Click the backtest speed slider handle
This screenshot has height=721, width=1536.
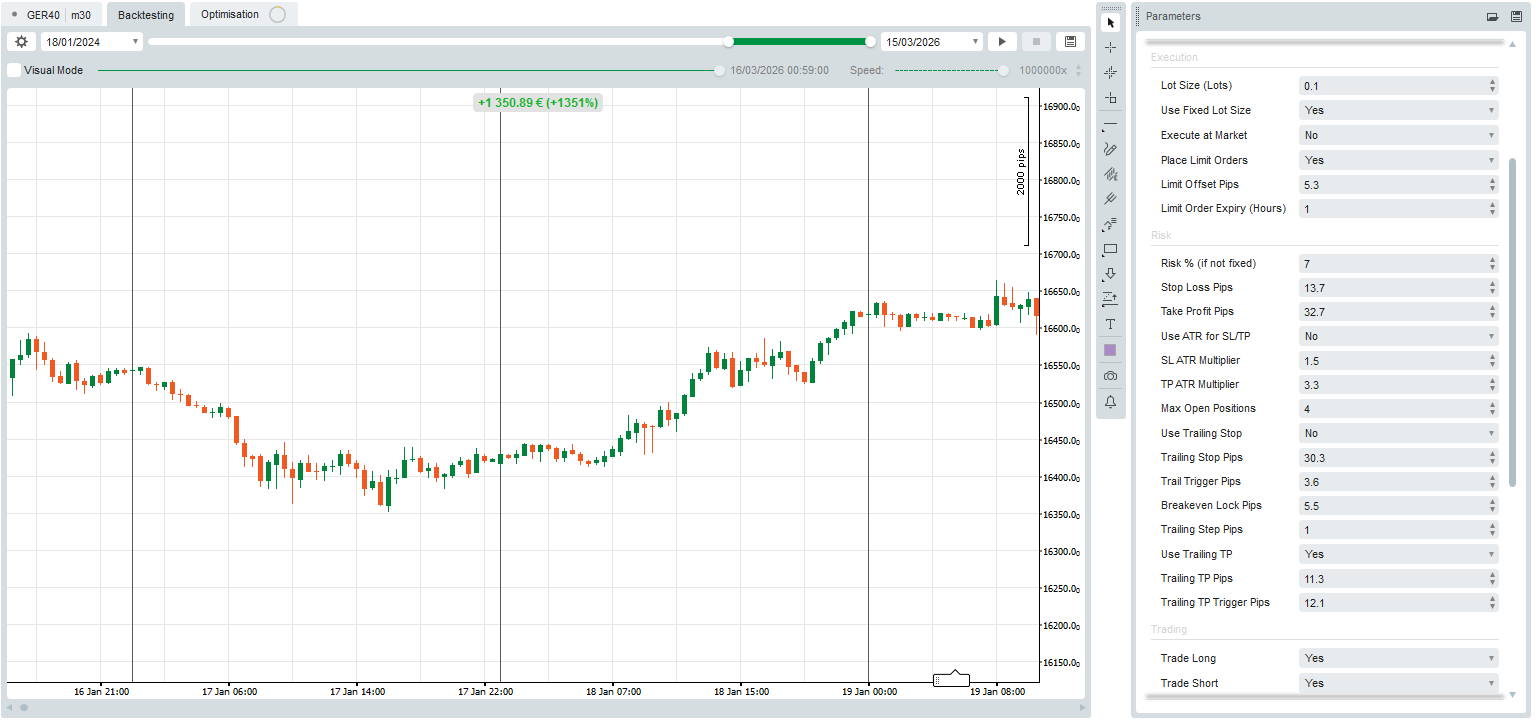1004,71
